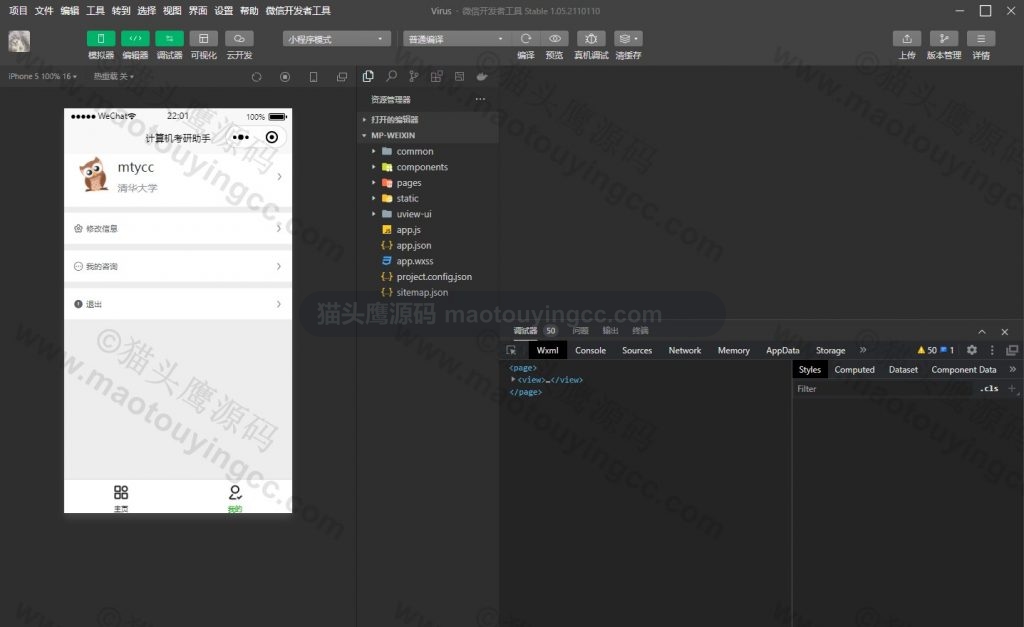Image resolution: width=1024 pixels, height=627 pixels.
Task: Click the simulator record/stop circle icon
Action: point(285,77)
